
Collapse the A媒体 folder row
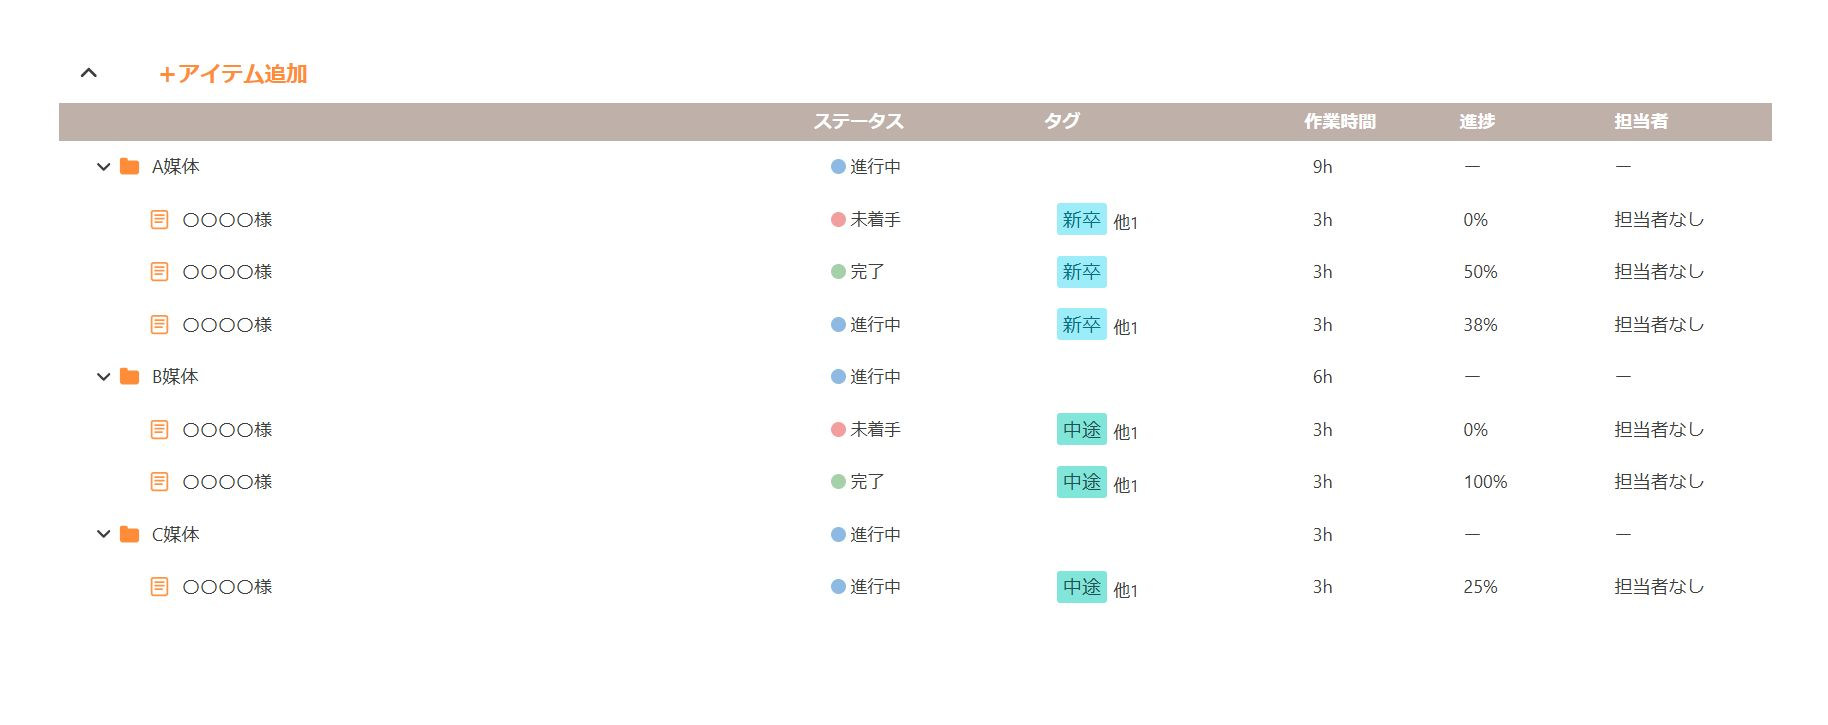(x=103, y=167)
